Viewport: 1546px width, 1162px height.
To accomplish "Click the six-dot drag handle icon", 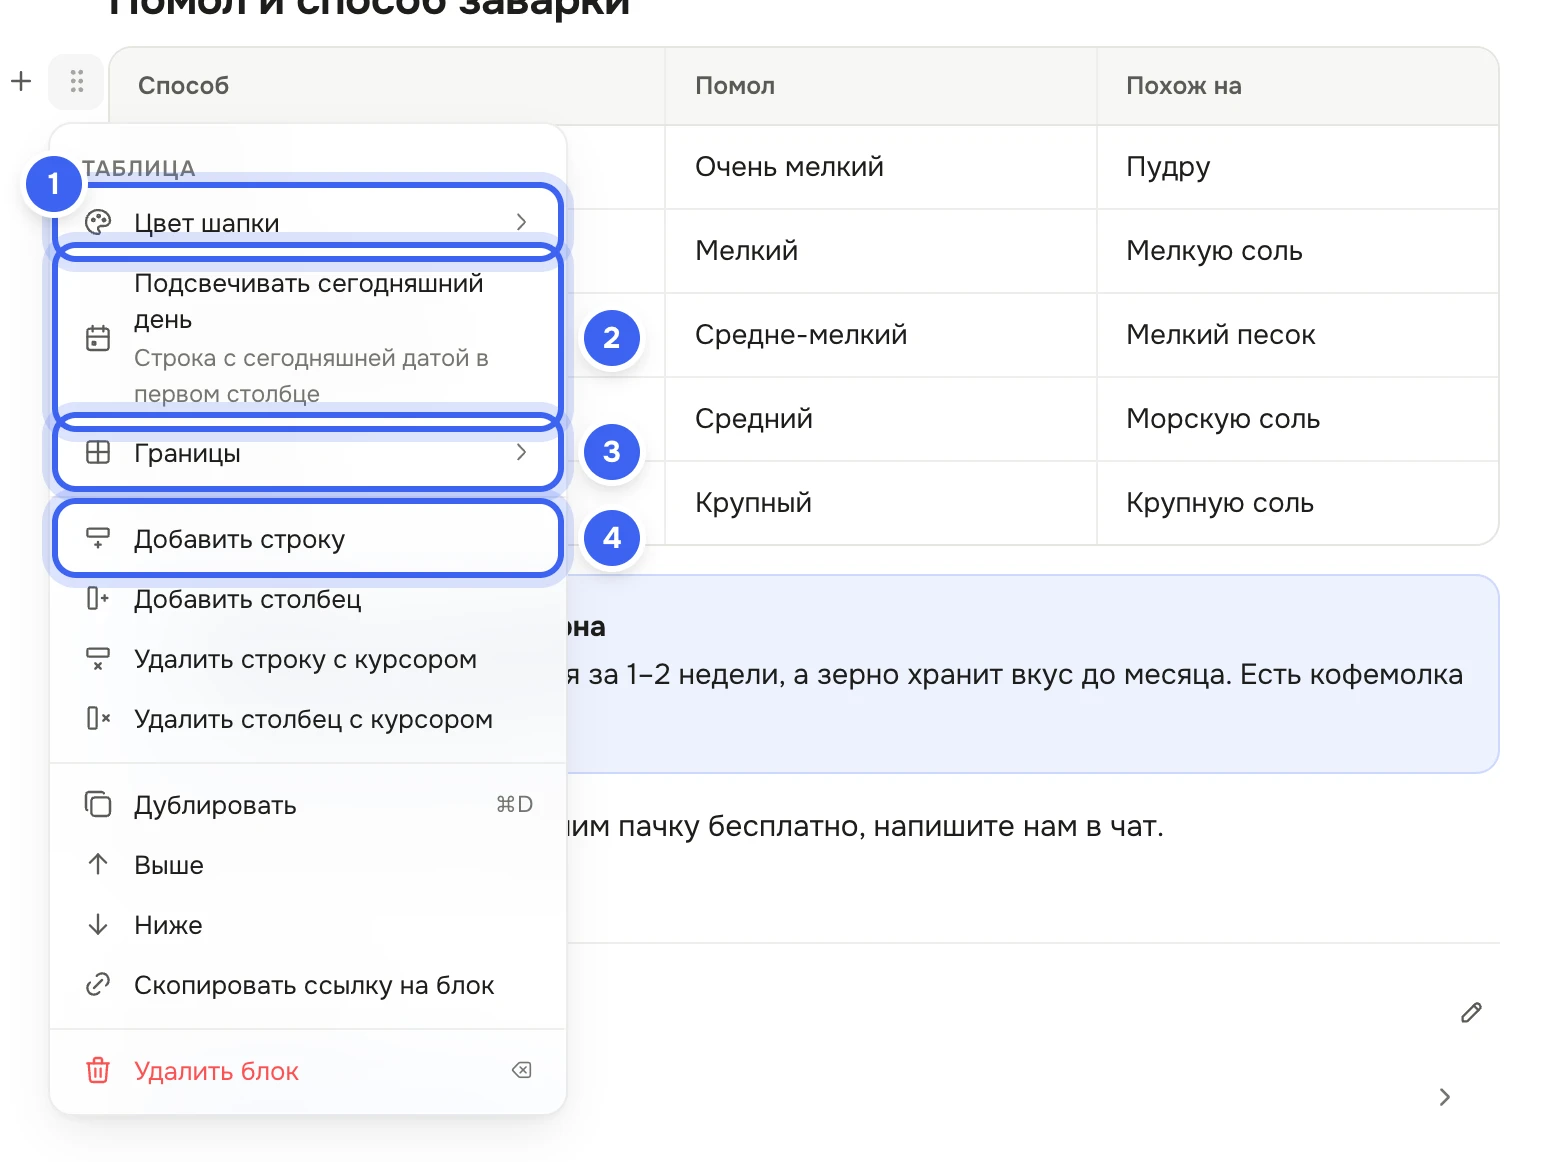I will (77, 81).
